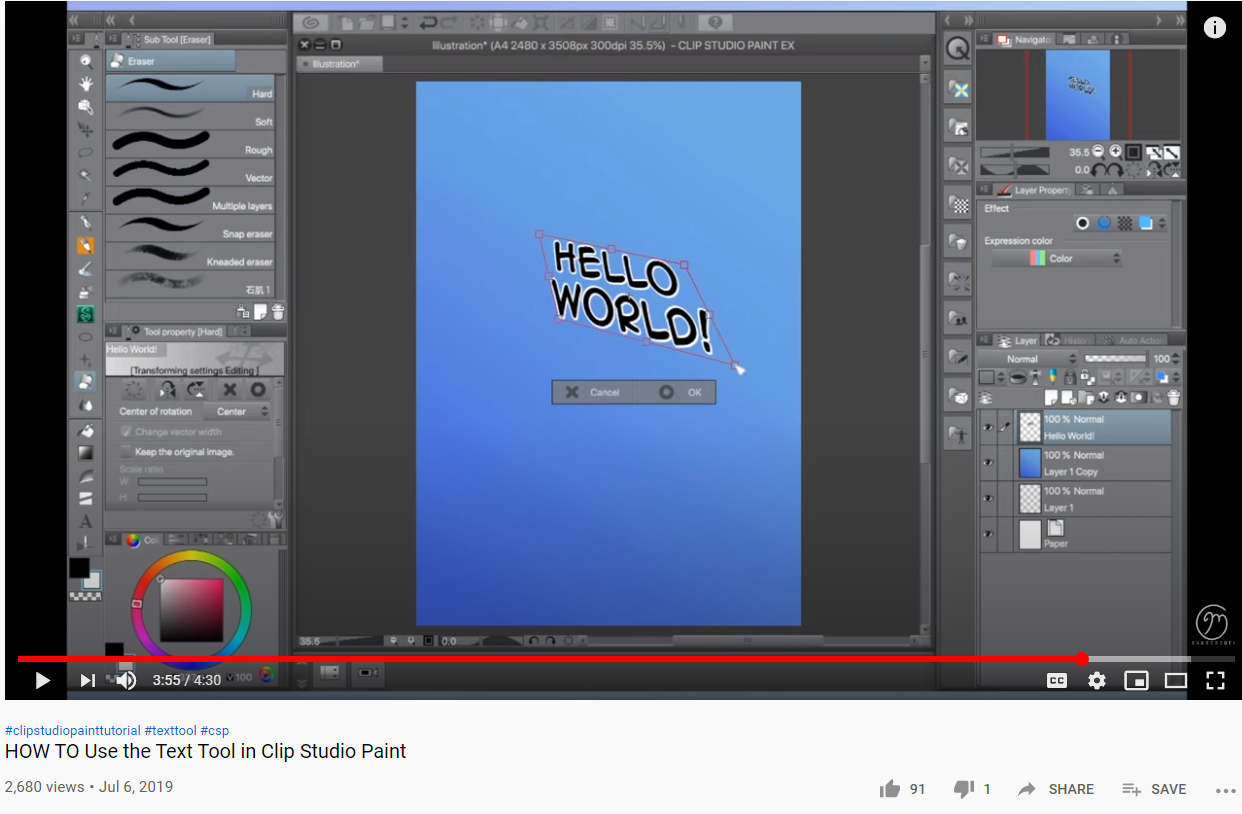Viewport: 1242px width, 814px height.
Task: Click the Quick Access Q icon in right dock
Action: [958, 49]
